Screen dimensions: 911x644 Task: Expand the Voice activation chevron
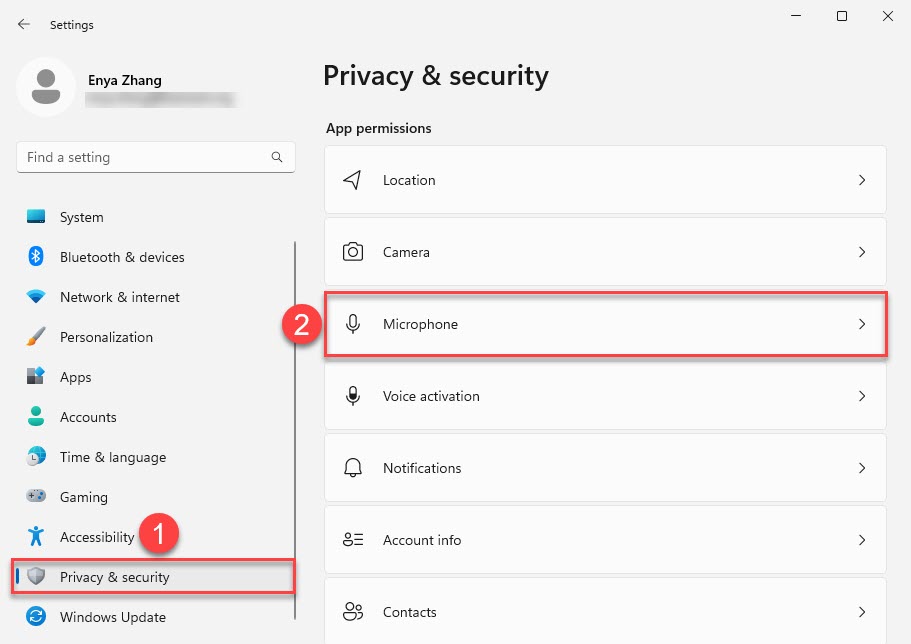click(x=862, y=396)
